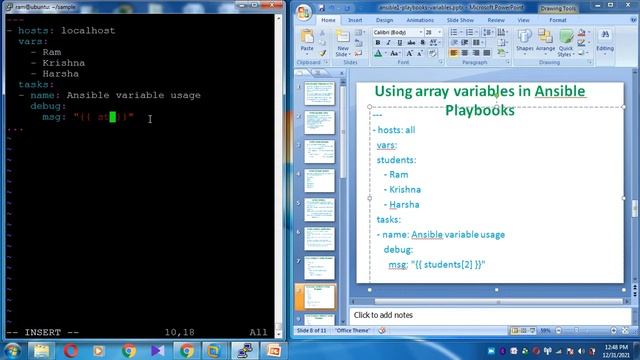Toggle Underline formatting

[400, 42]
